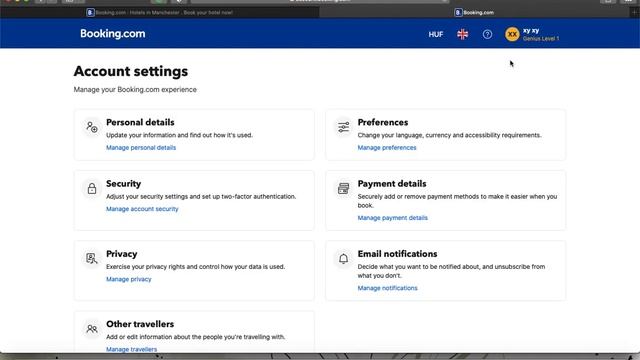The image size is (640, 360).
Task: Open the help question mark icon
Action: [x=487, y=34]
